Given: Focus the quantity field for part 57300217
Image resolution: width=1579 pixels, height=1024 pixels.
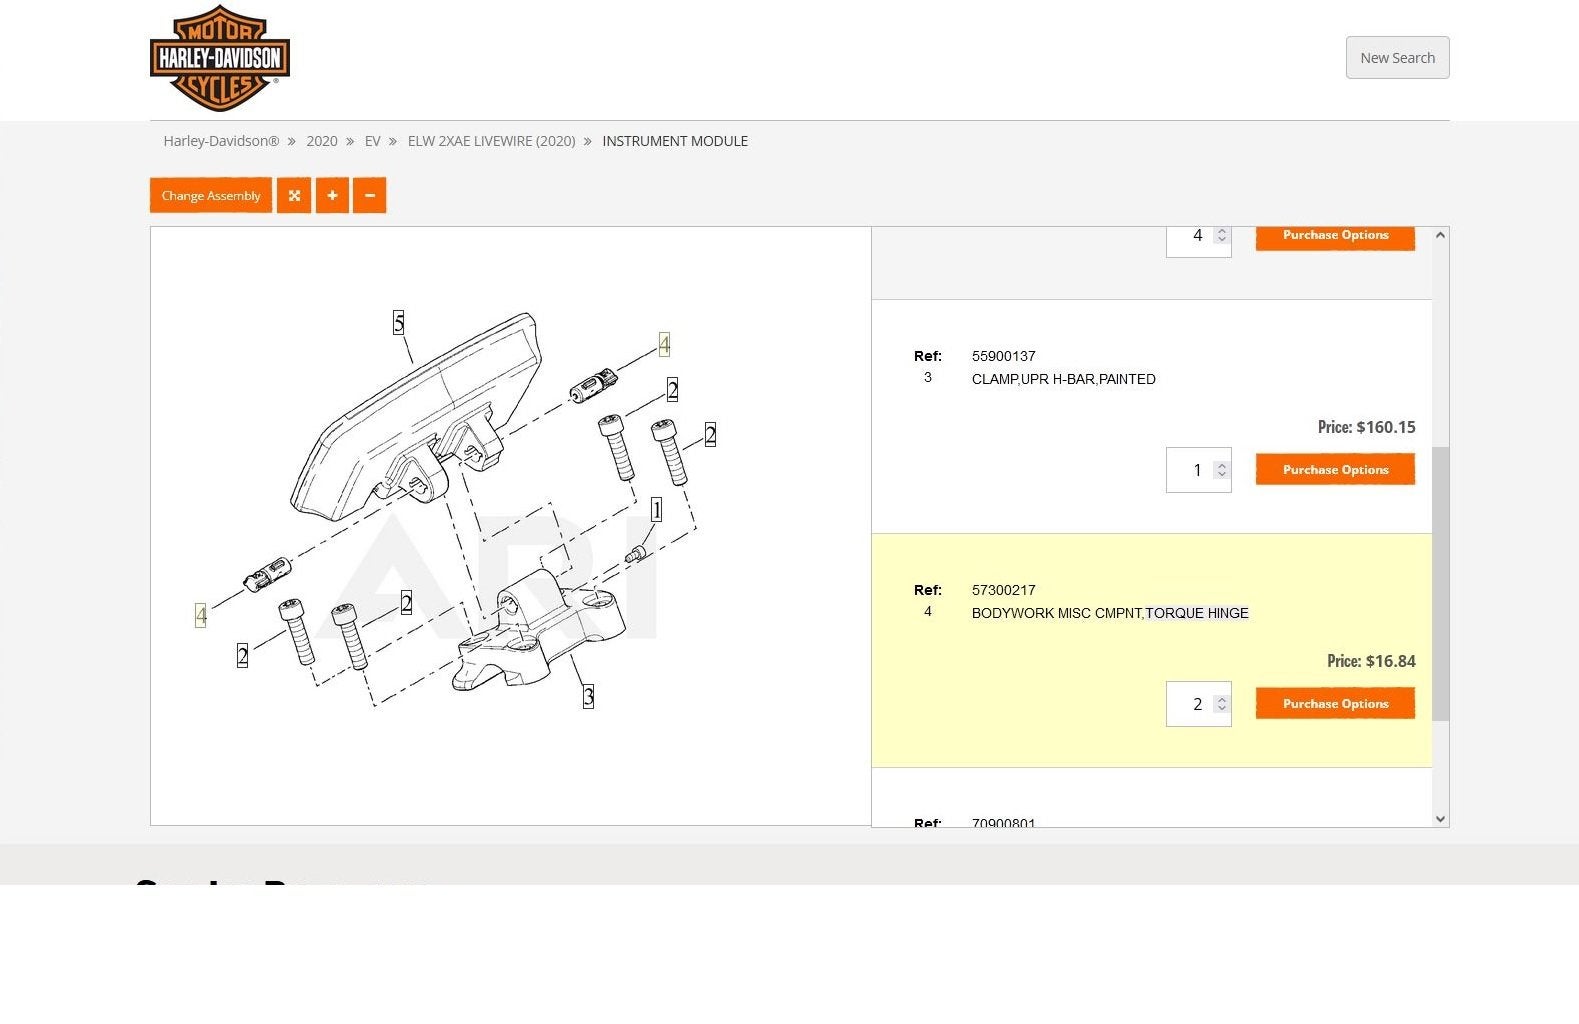Looking at the screenshot, I should [x=1198, y=704].
